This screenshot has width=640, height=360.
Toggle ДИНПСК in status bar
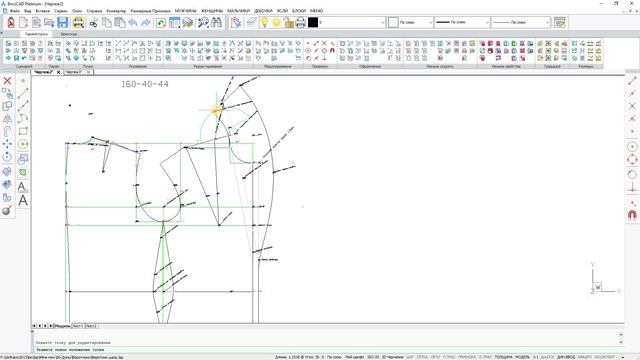coord(548,357)
